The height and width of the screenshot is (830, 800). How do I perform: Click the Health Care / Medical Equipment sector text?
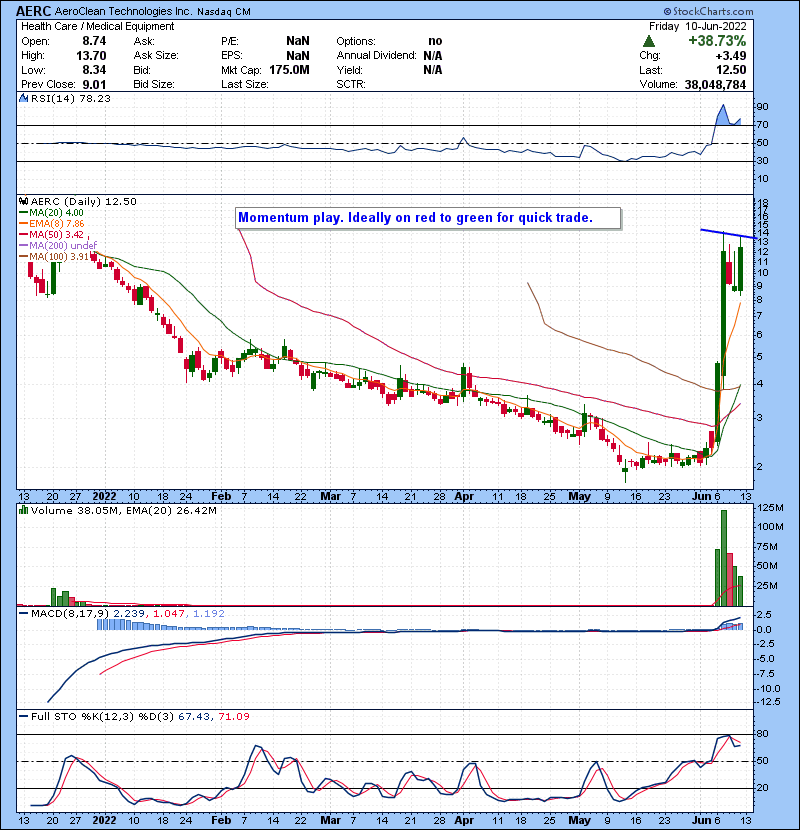coord(97,26)
